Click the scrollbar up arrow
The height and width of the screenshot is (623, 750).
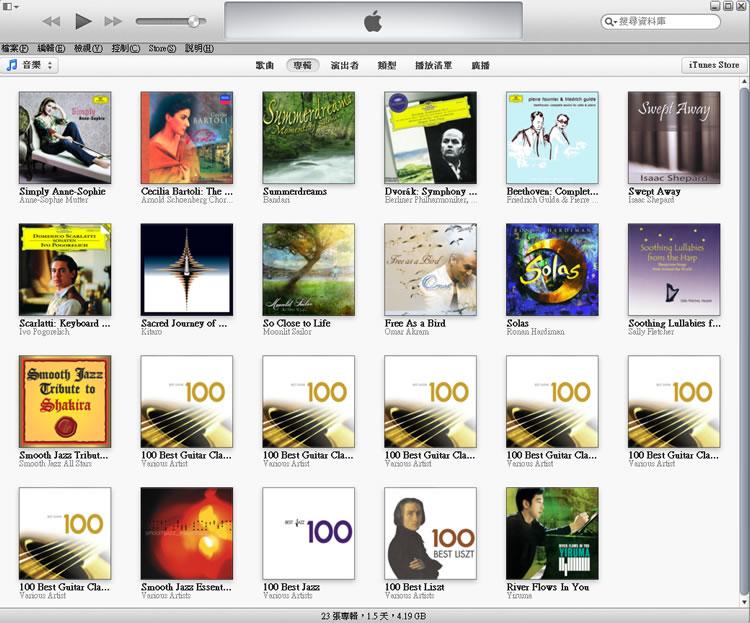744,82
